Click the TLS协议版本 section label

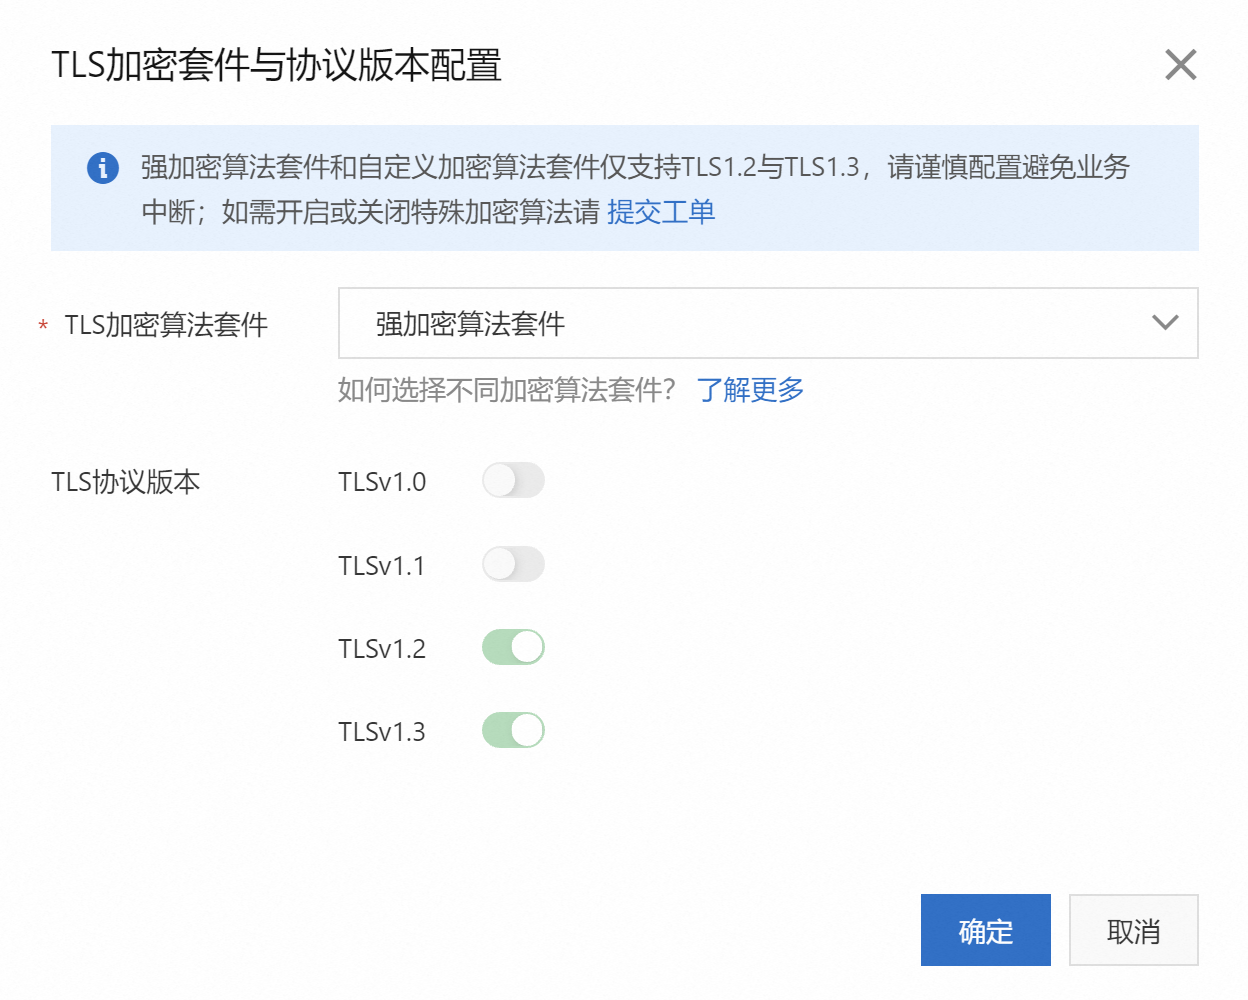tap(126, 482)
